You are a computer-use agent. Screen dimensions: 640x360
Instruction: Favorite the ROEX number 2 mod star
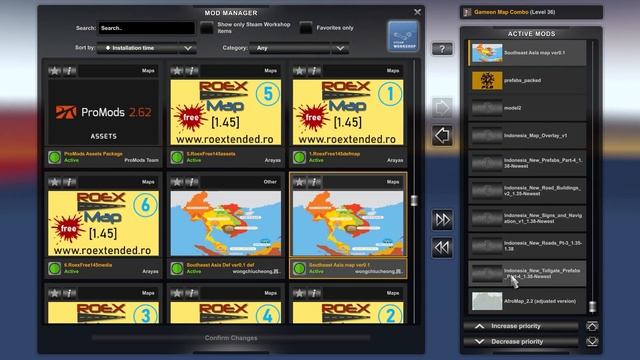[x=299, y=293]
